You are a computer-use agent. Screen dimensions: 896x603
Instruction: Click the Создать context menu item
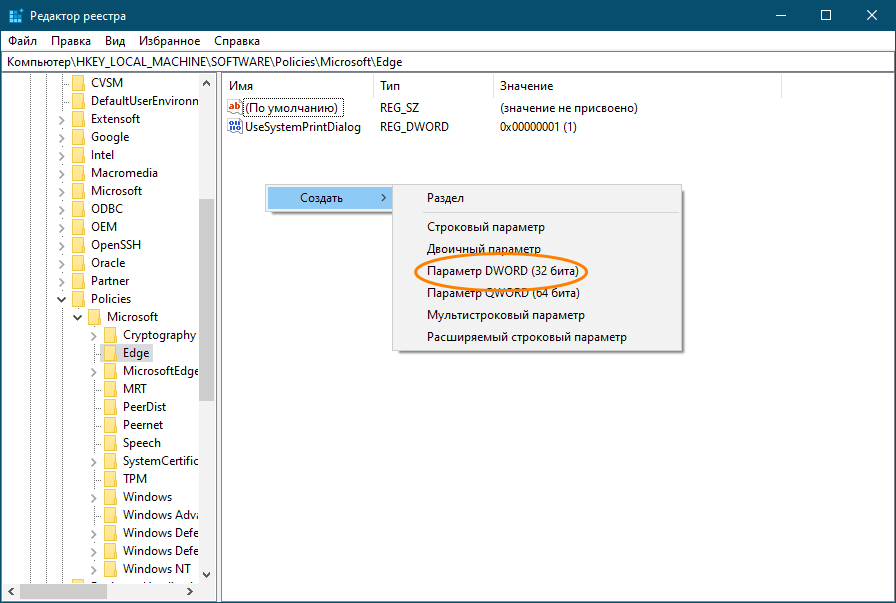330,198
